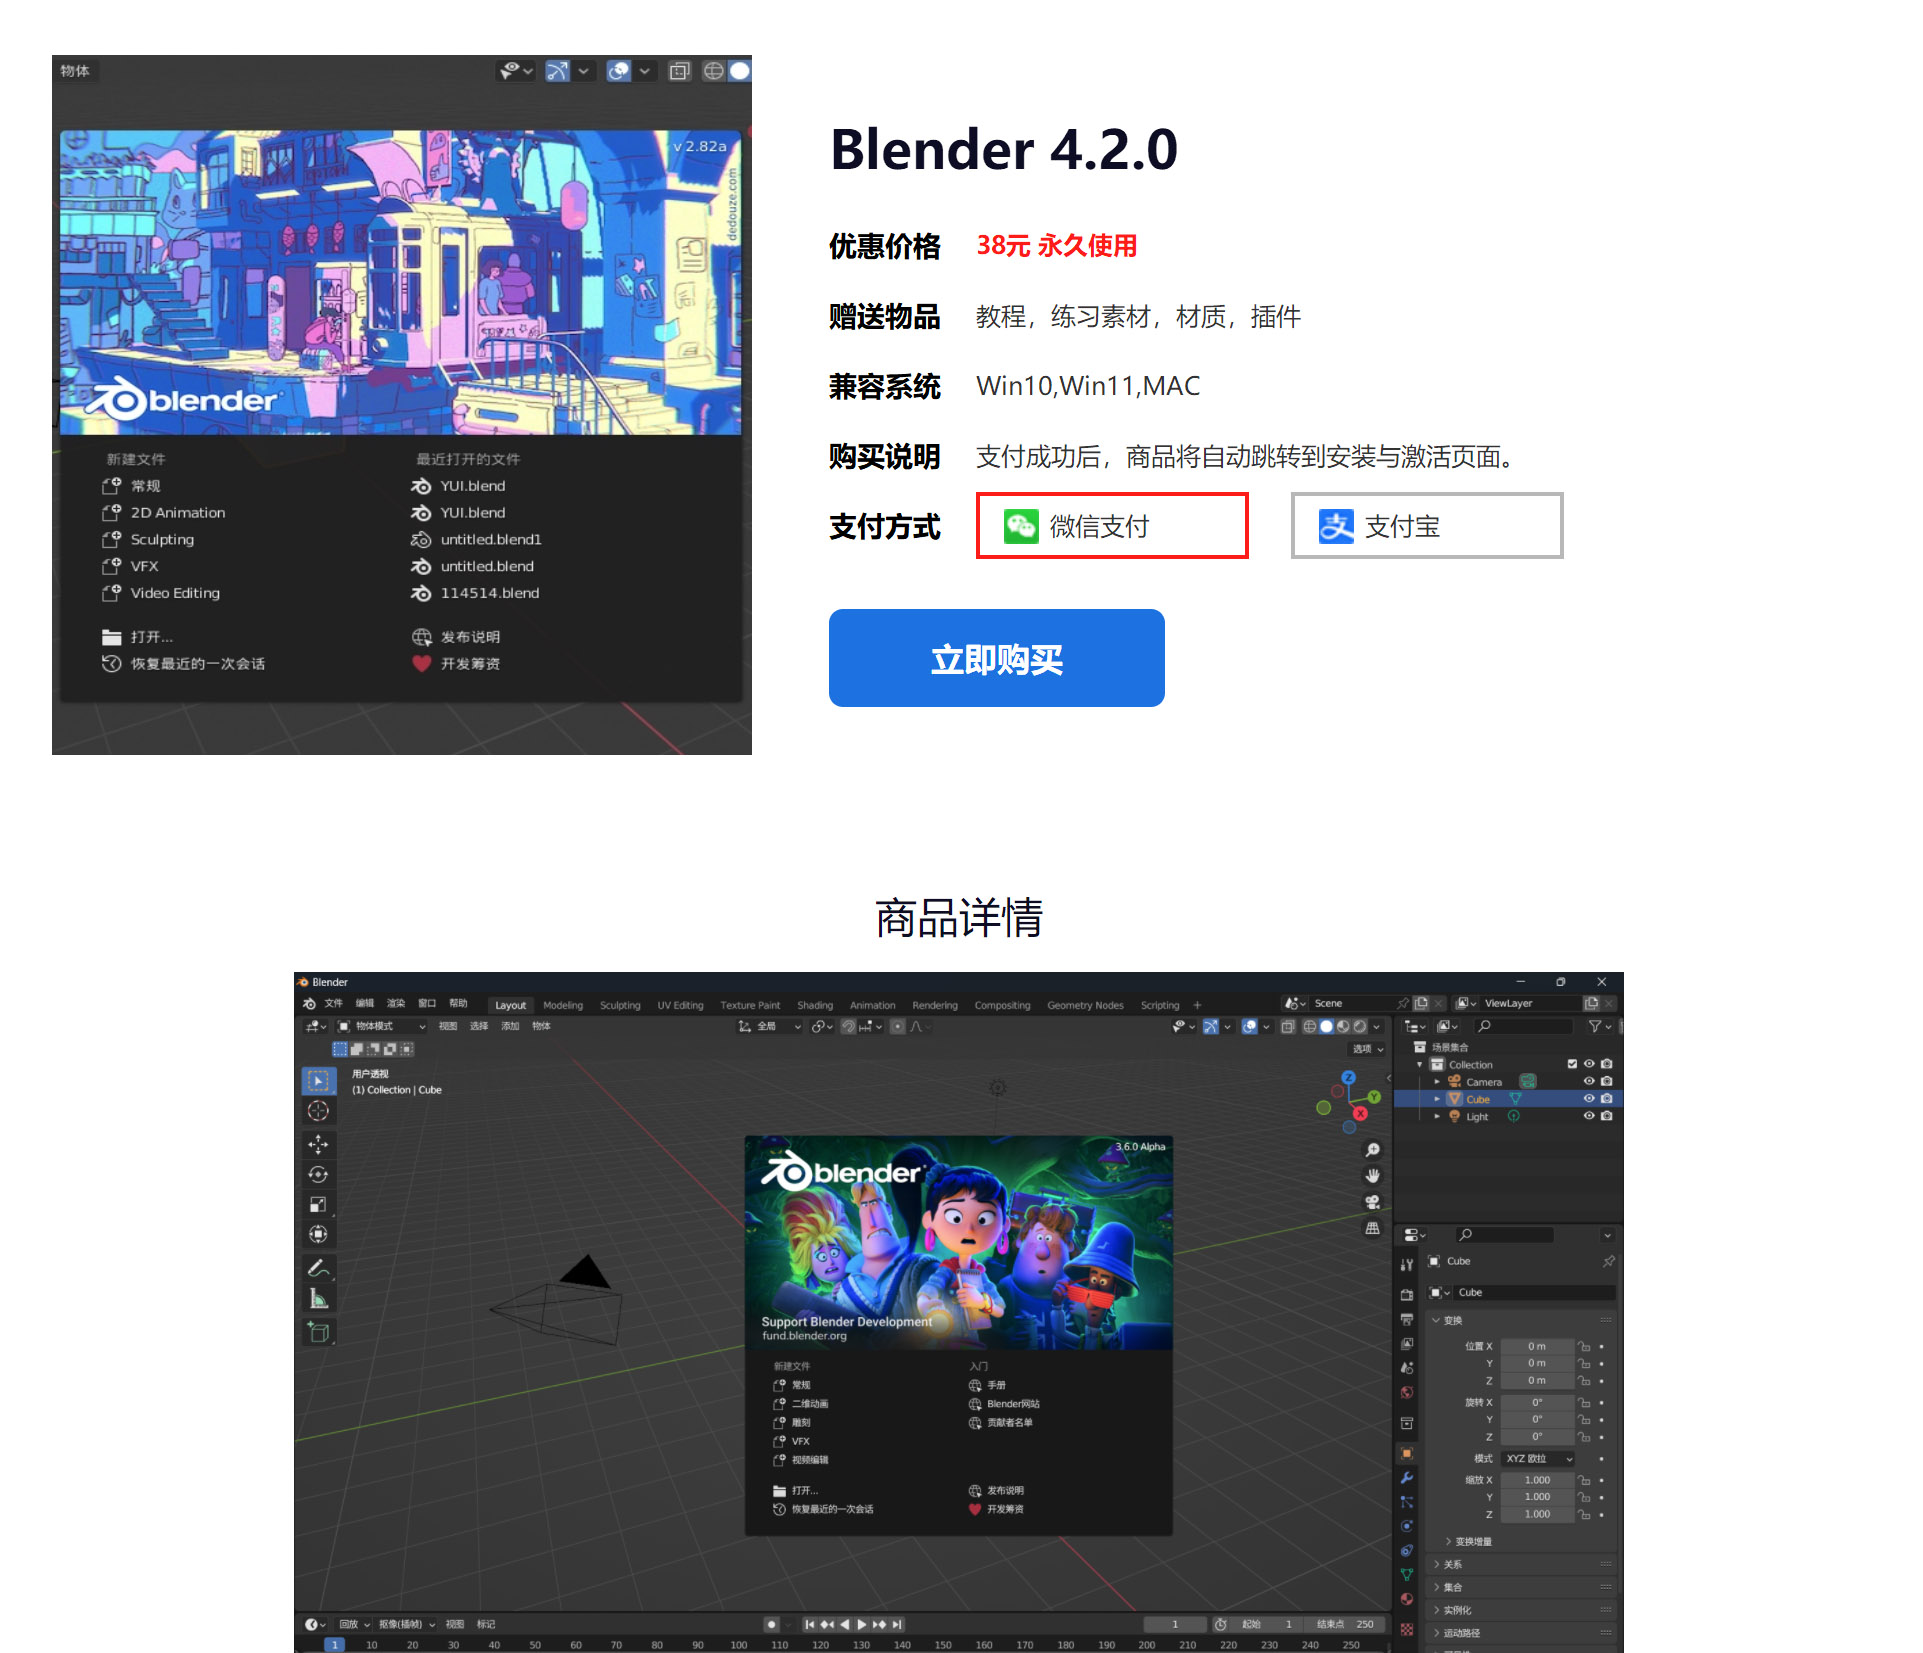Open the Shading workspace tab
The image size is (1923, 1653).
(x=815, y=1005)
